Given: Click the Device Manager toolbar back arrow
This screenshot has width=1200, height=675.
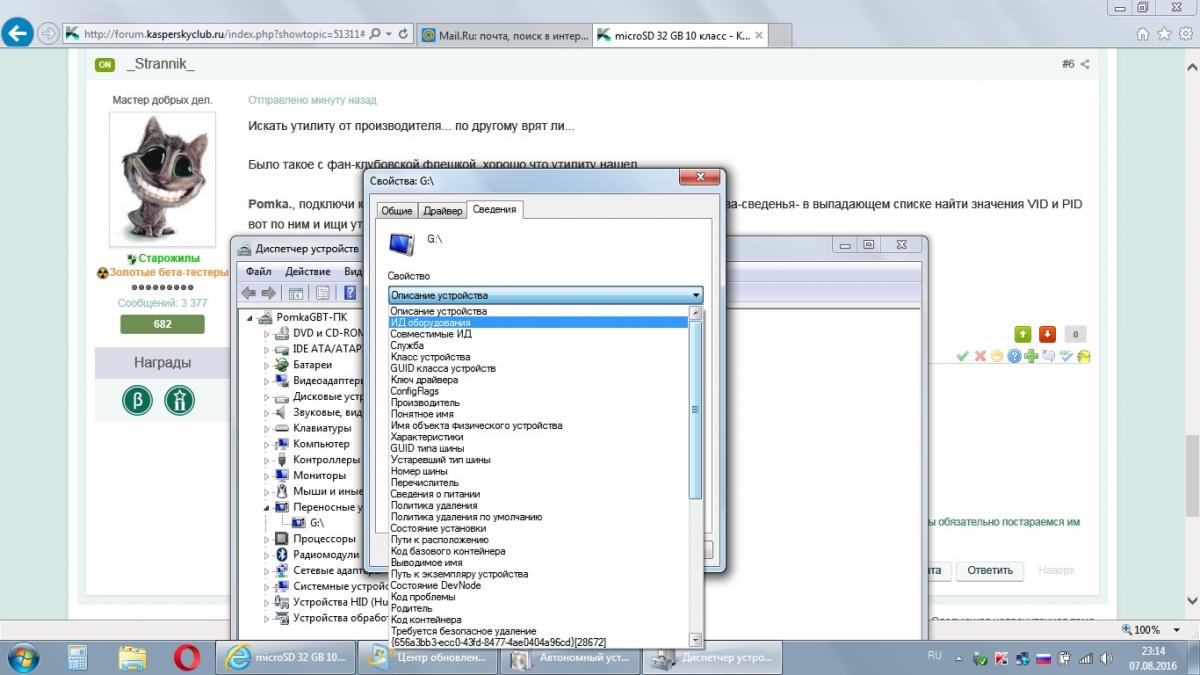Looking at the screenshot, I should click(x=249, y=293).
